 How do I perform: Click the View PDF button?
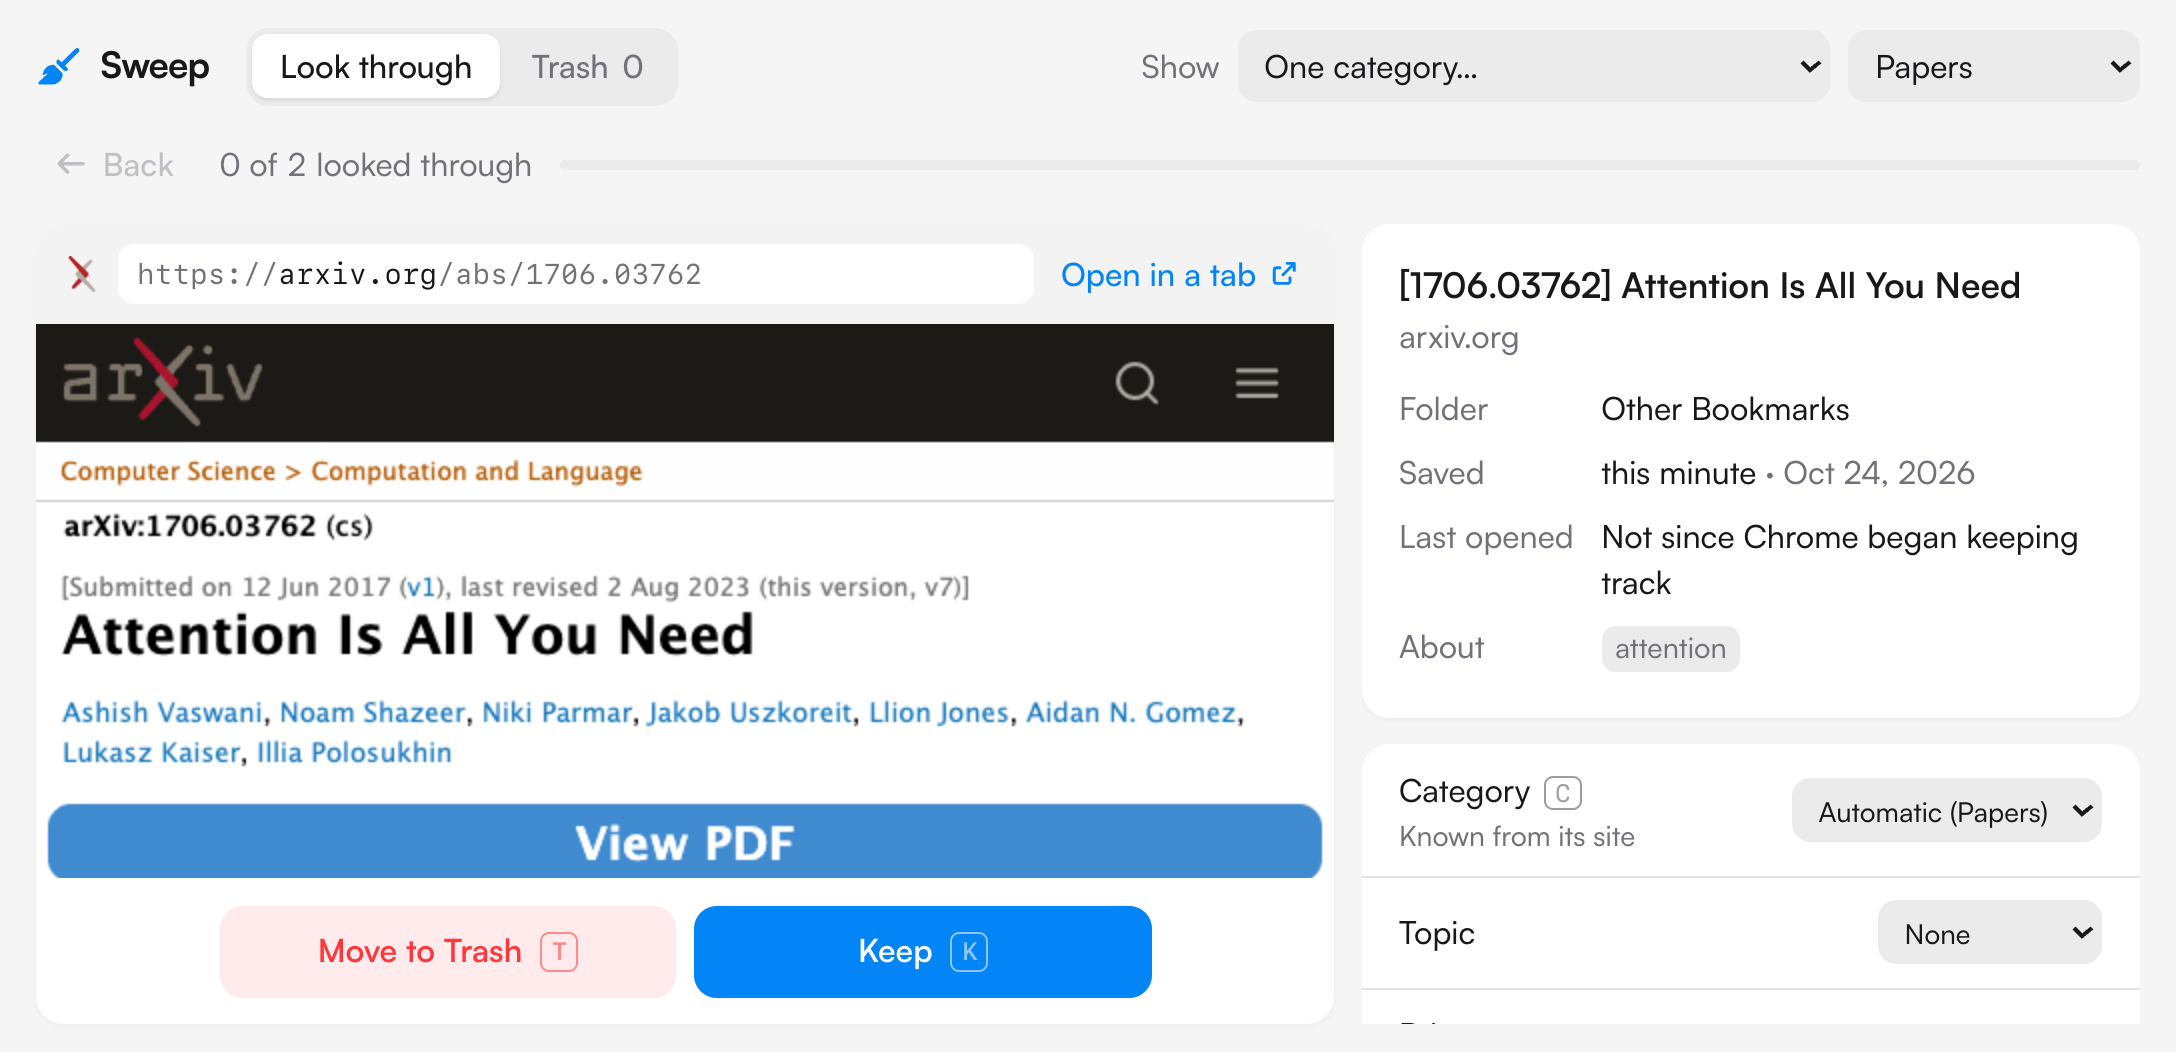pos(685,842)
